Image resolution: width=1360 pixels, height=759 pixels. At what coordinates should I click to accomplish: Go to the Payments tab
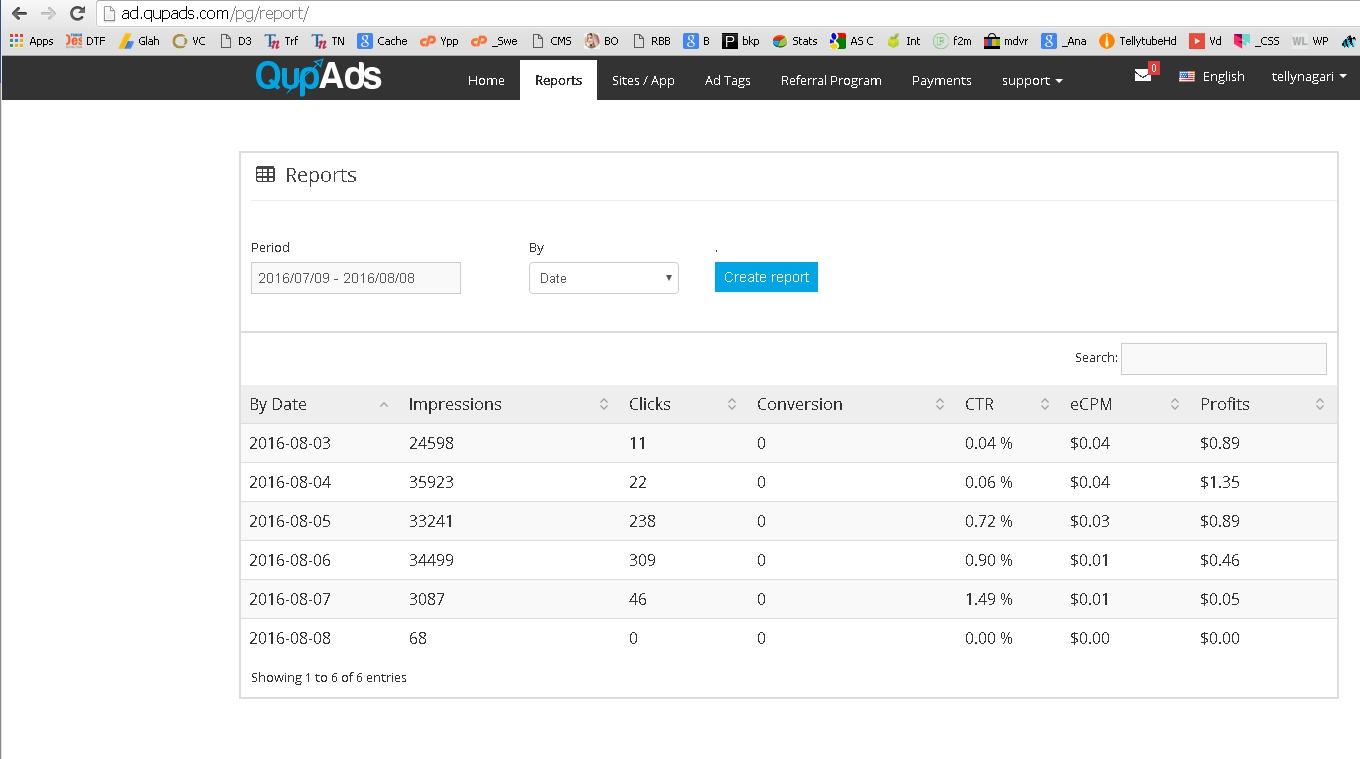(941, 80)
